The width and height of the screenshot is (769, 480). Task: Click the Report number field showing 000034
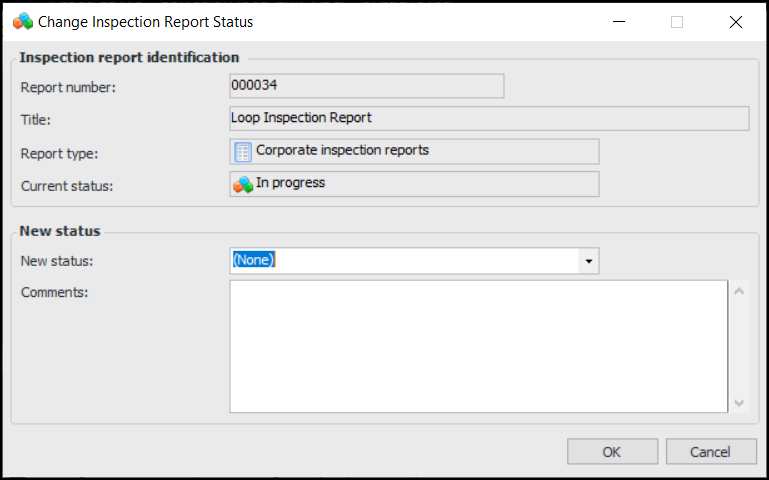(x=366, y=86)
